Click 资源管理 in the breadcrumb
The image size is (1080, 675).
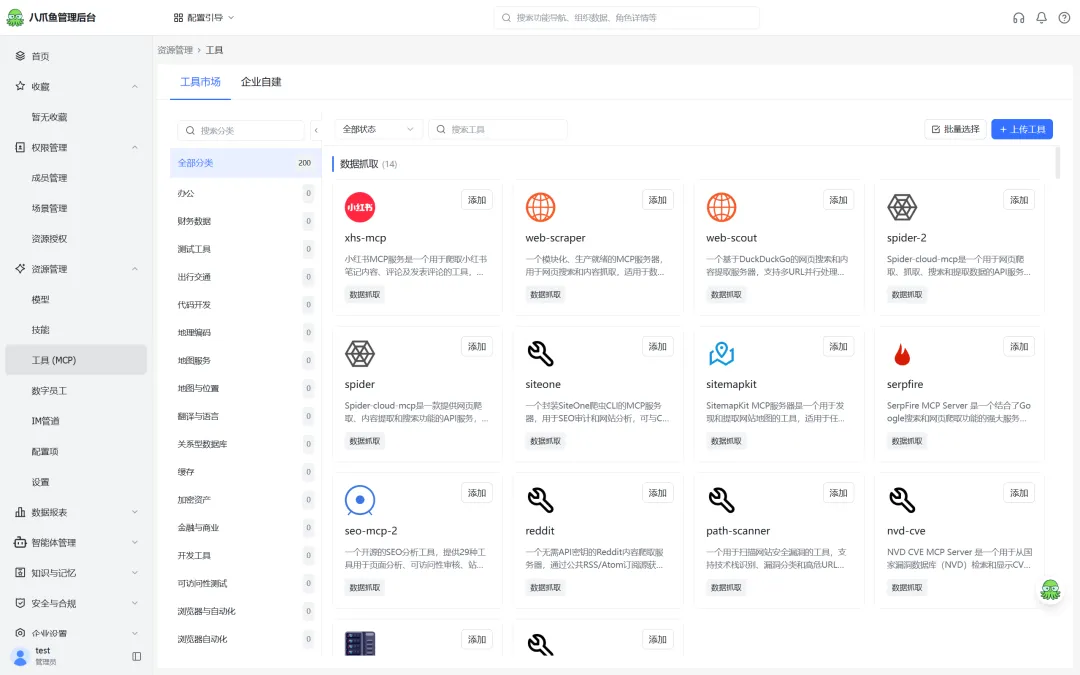tap(175, 50)
